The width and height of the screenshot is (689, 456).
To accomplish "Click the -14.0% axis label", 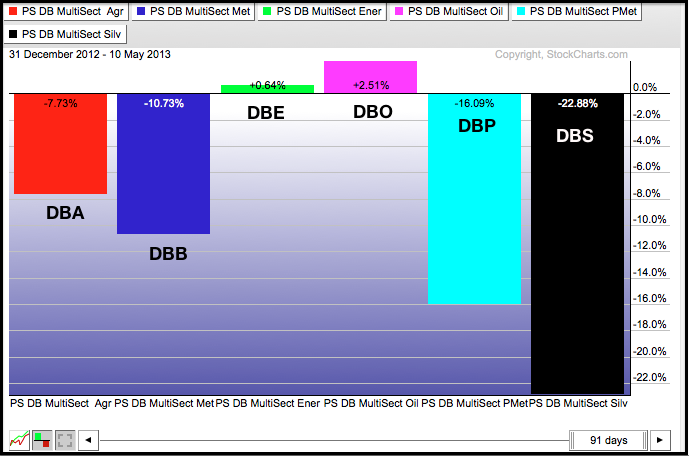I will click(x=649, y=272).
